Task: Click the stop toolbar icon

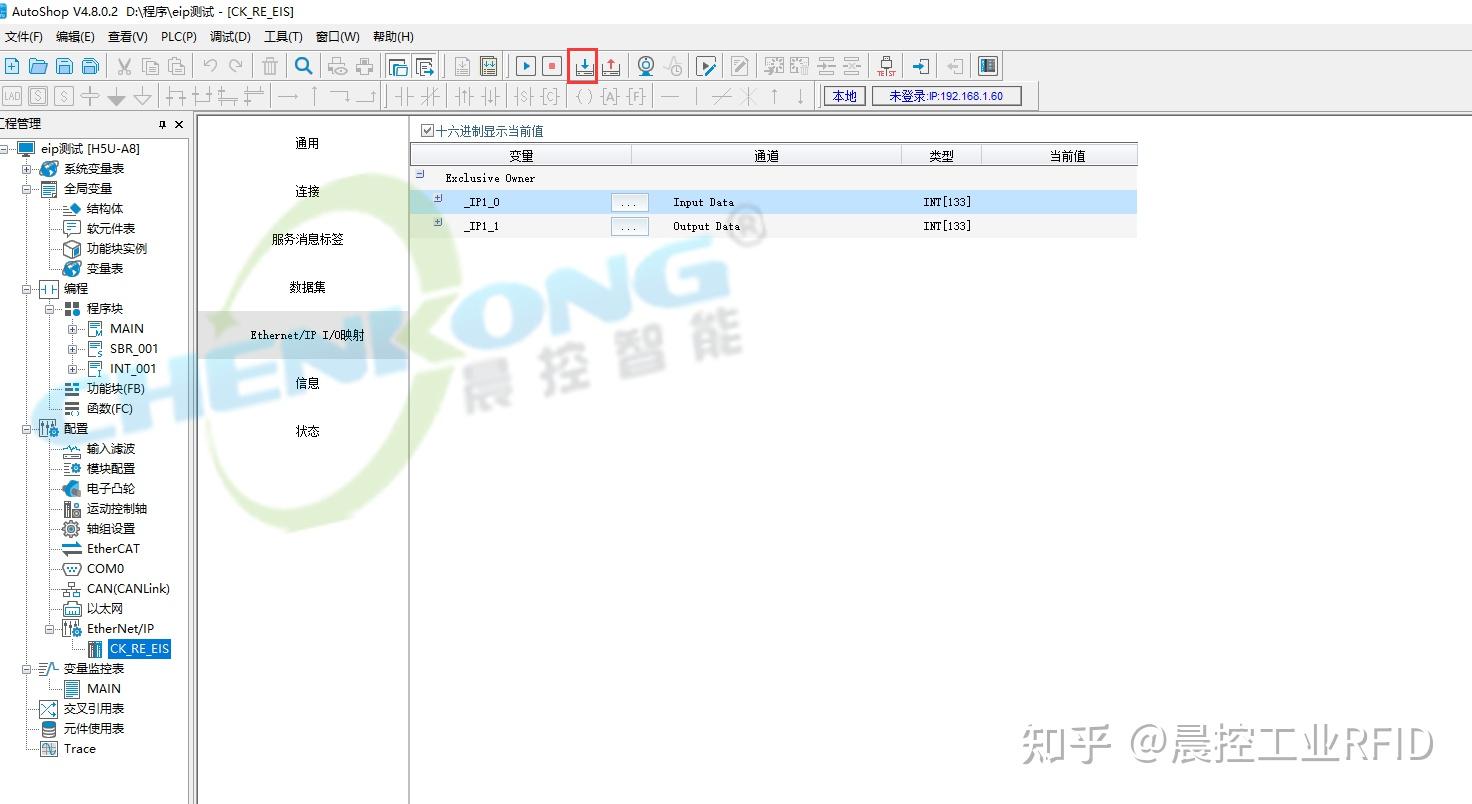Action: click(x=551, y=65)
